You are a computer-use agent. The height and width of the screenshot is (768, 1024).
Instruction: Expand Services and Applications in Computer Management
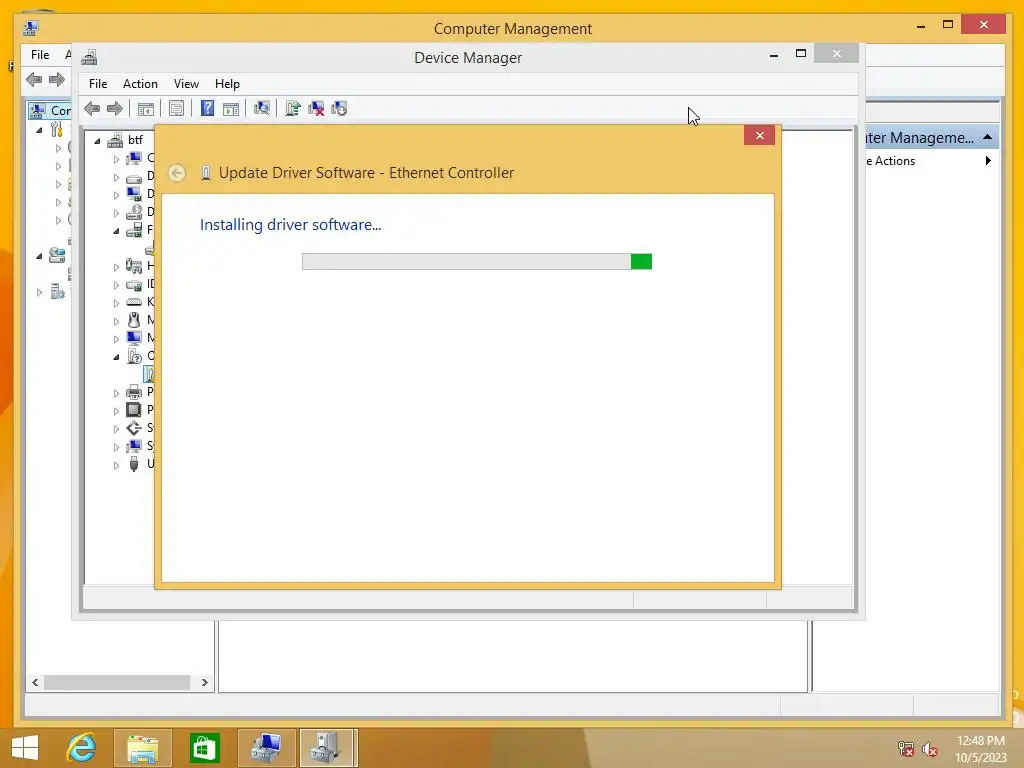point(39,292)
